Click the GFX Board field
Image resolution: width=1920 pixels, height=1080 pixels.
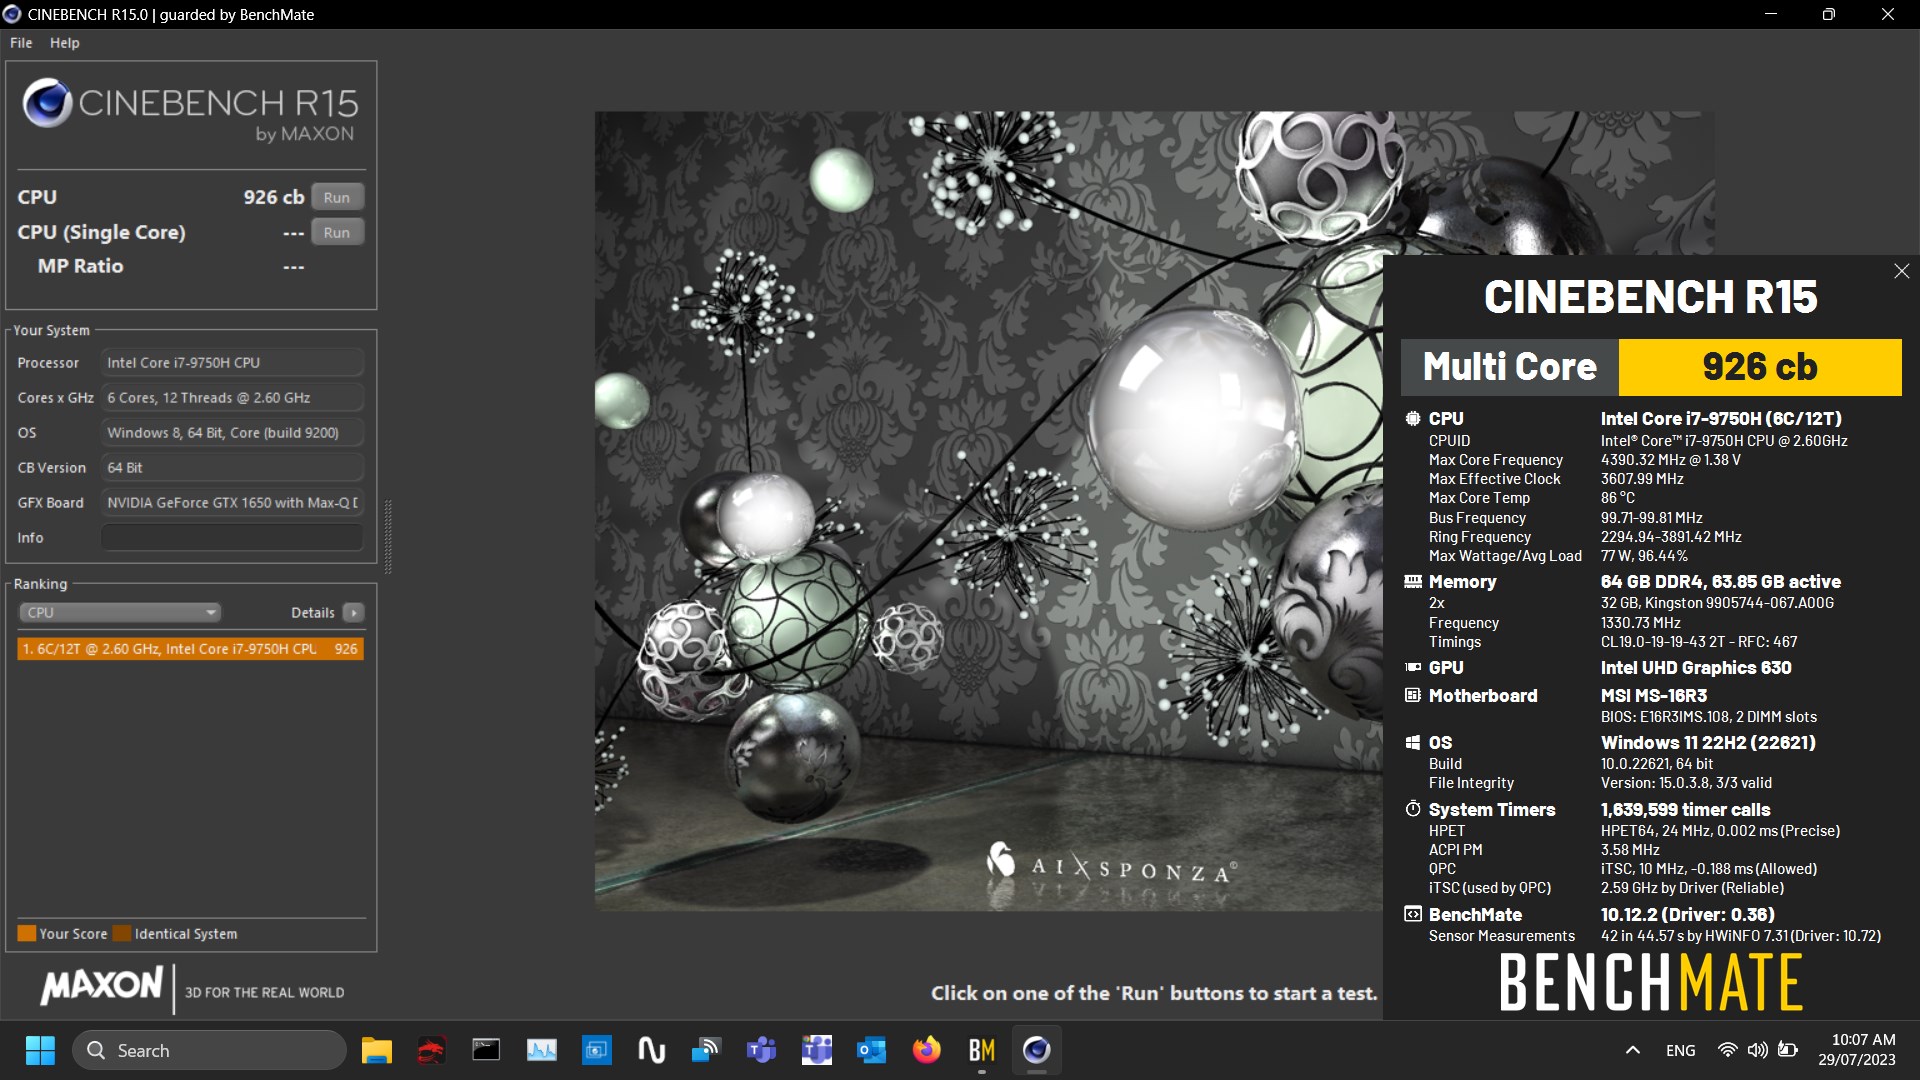[x=232, y=502]
